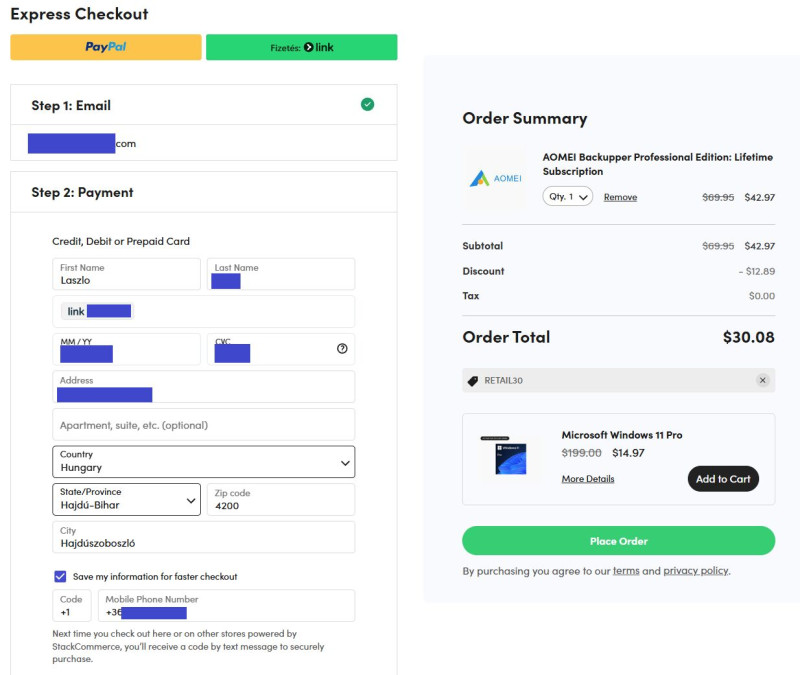Viewport: 800px width, 675px height.
Task: Click the Mobile Phone Number field
Action: (x=227, y=606)
